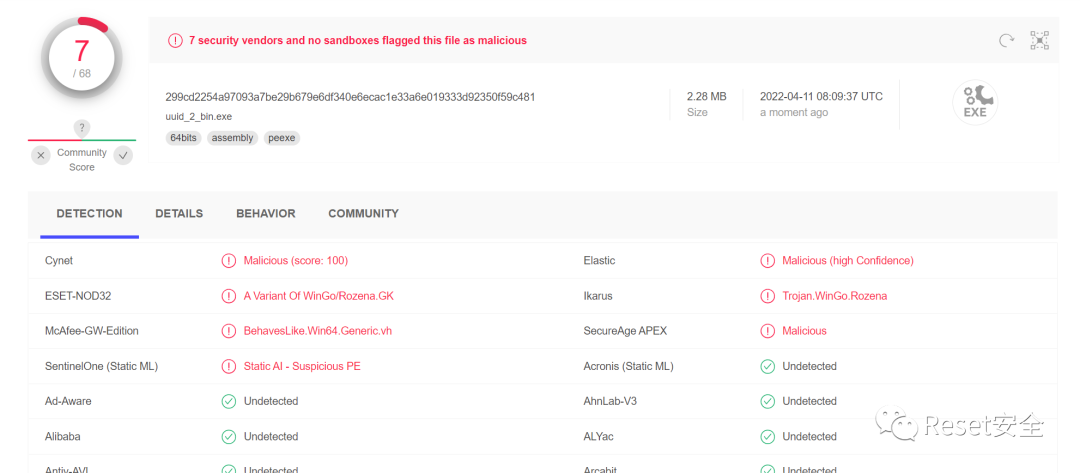
Task: Open the similarity graph icon
Action: coord(1039,41)
